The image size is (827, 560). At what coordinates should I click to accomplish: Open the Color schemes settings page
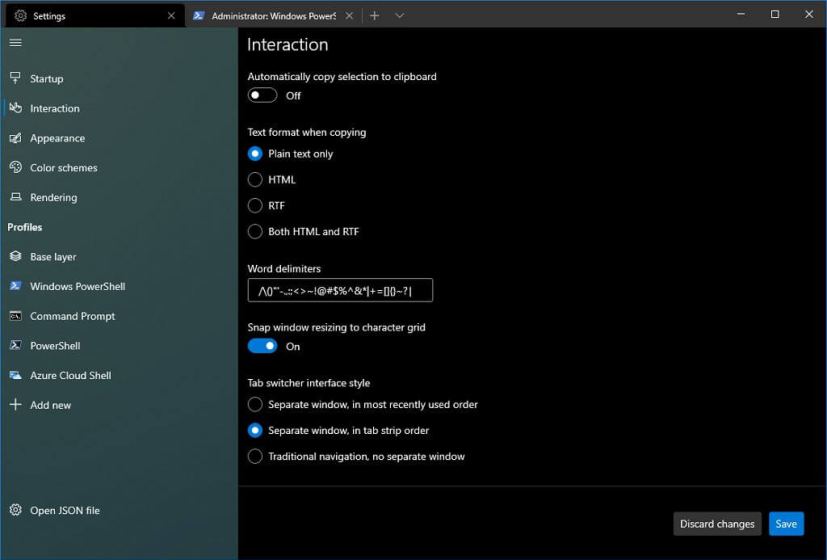point(119,168)
